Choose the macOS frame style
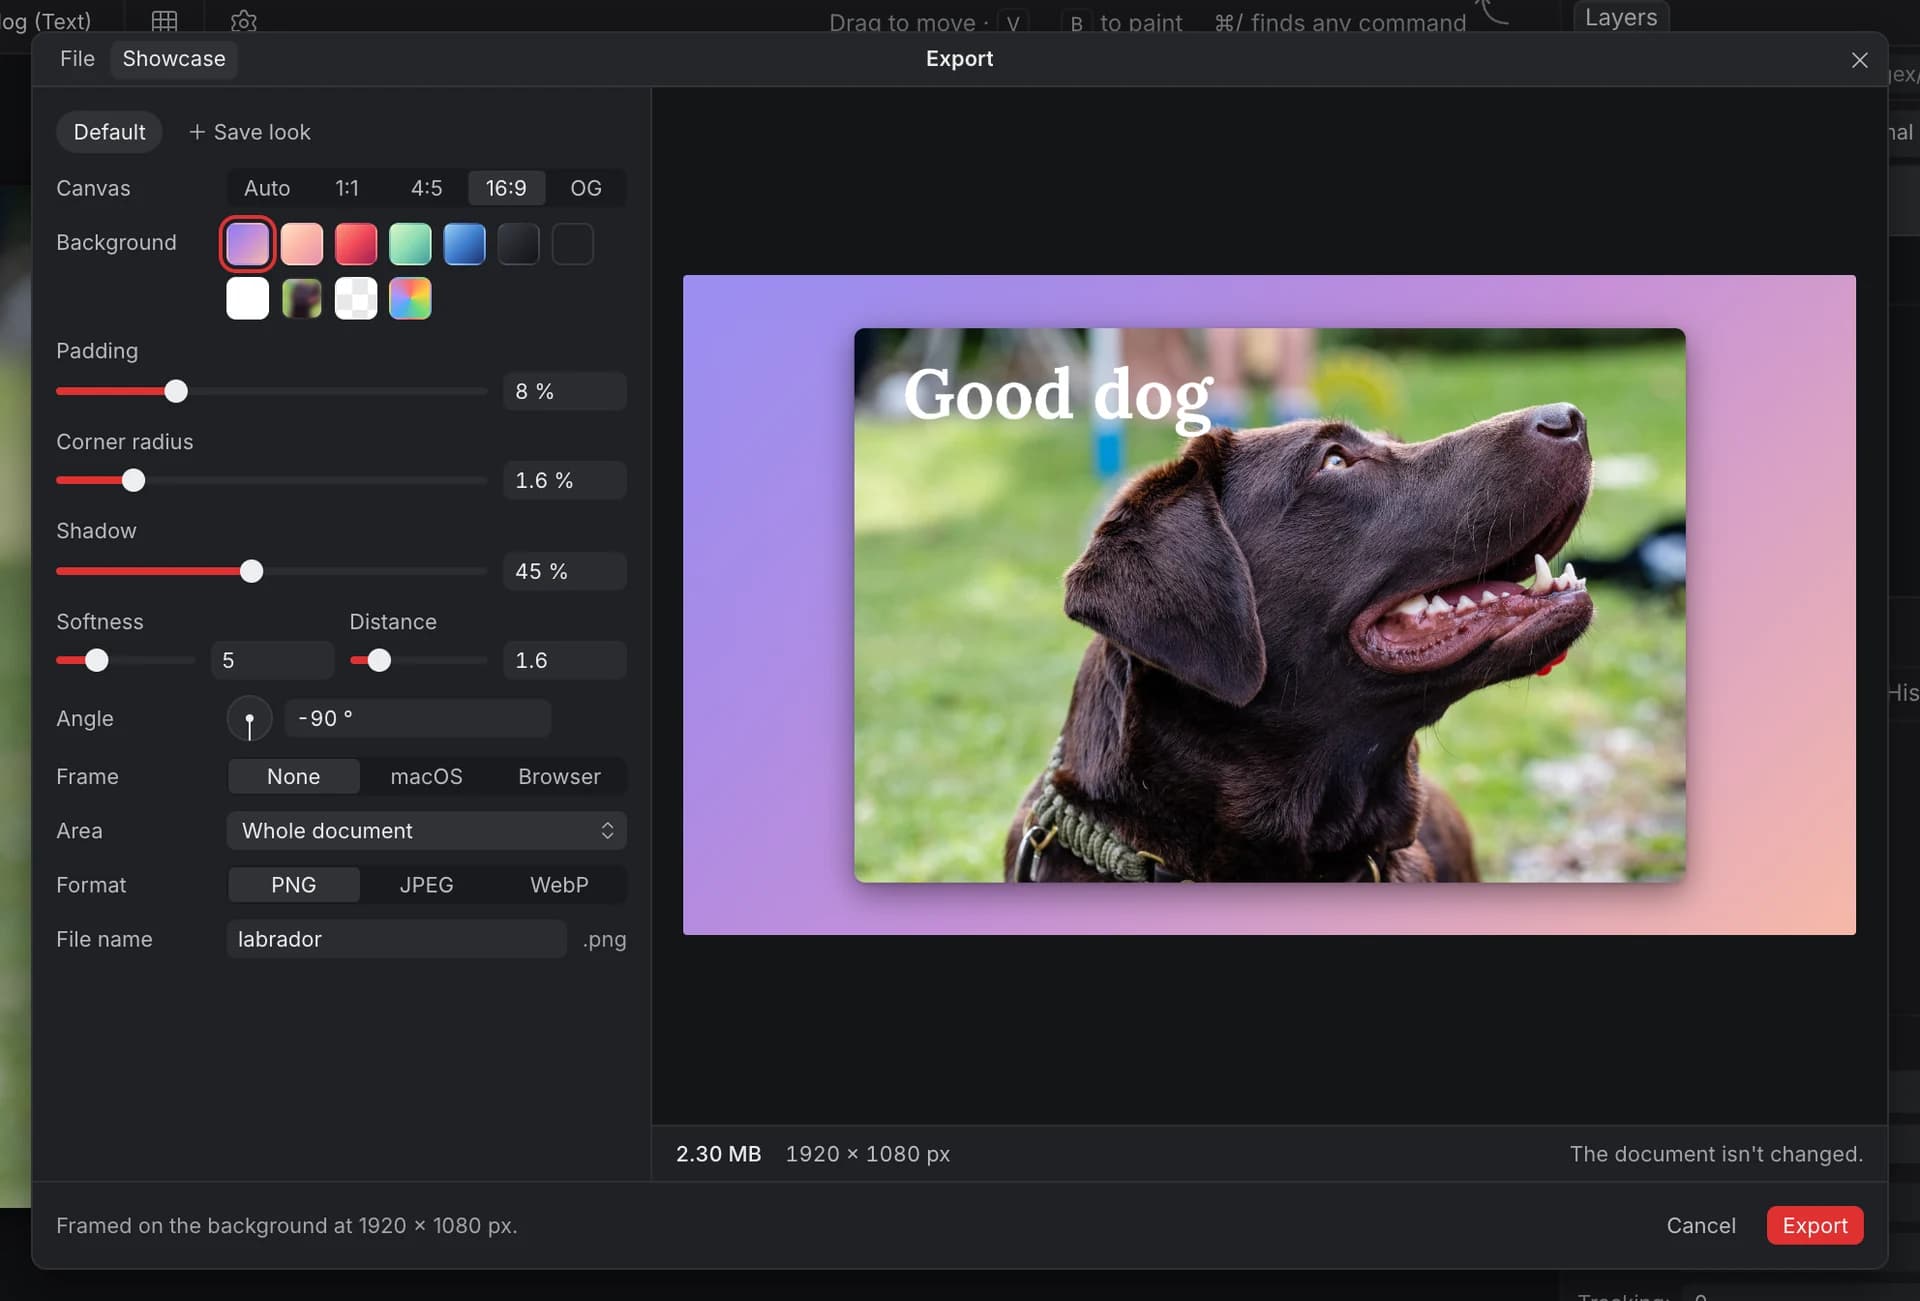The height and width of the screenshot is (1301, 1920). click(426, 777)
